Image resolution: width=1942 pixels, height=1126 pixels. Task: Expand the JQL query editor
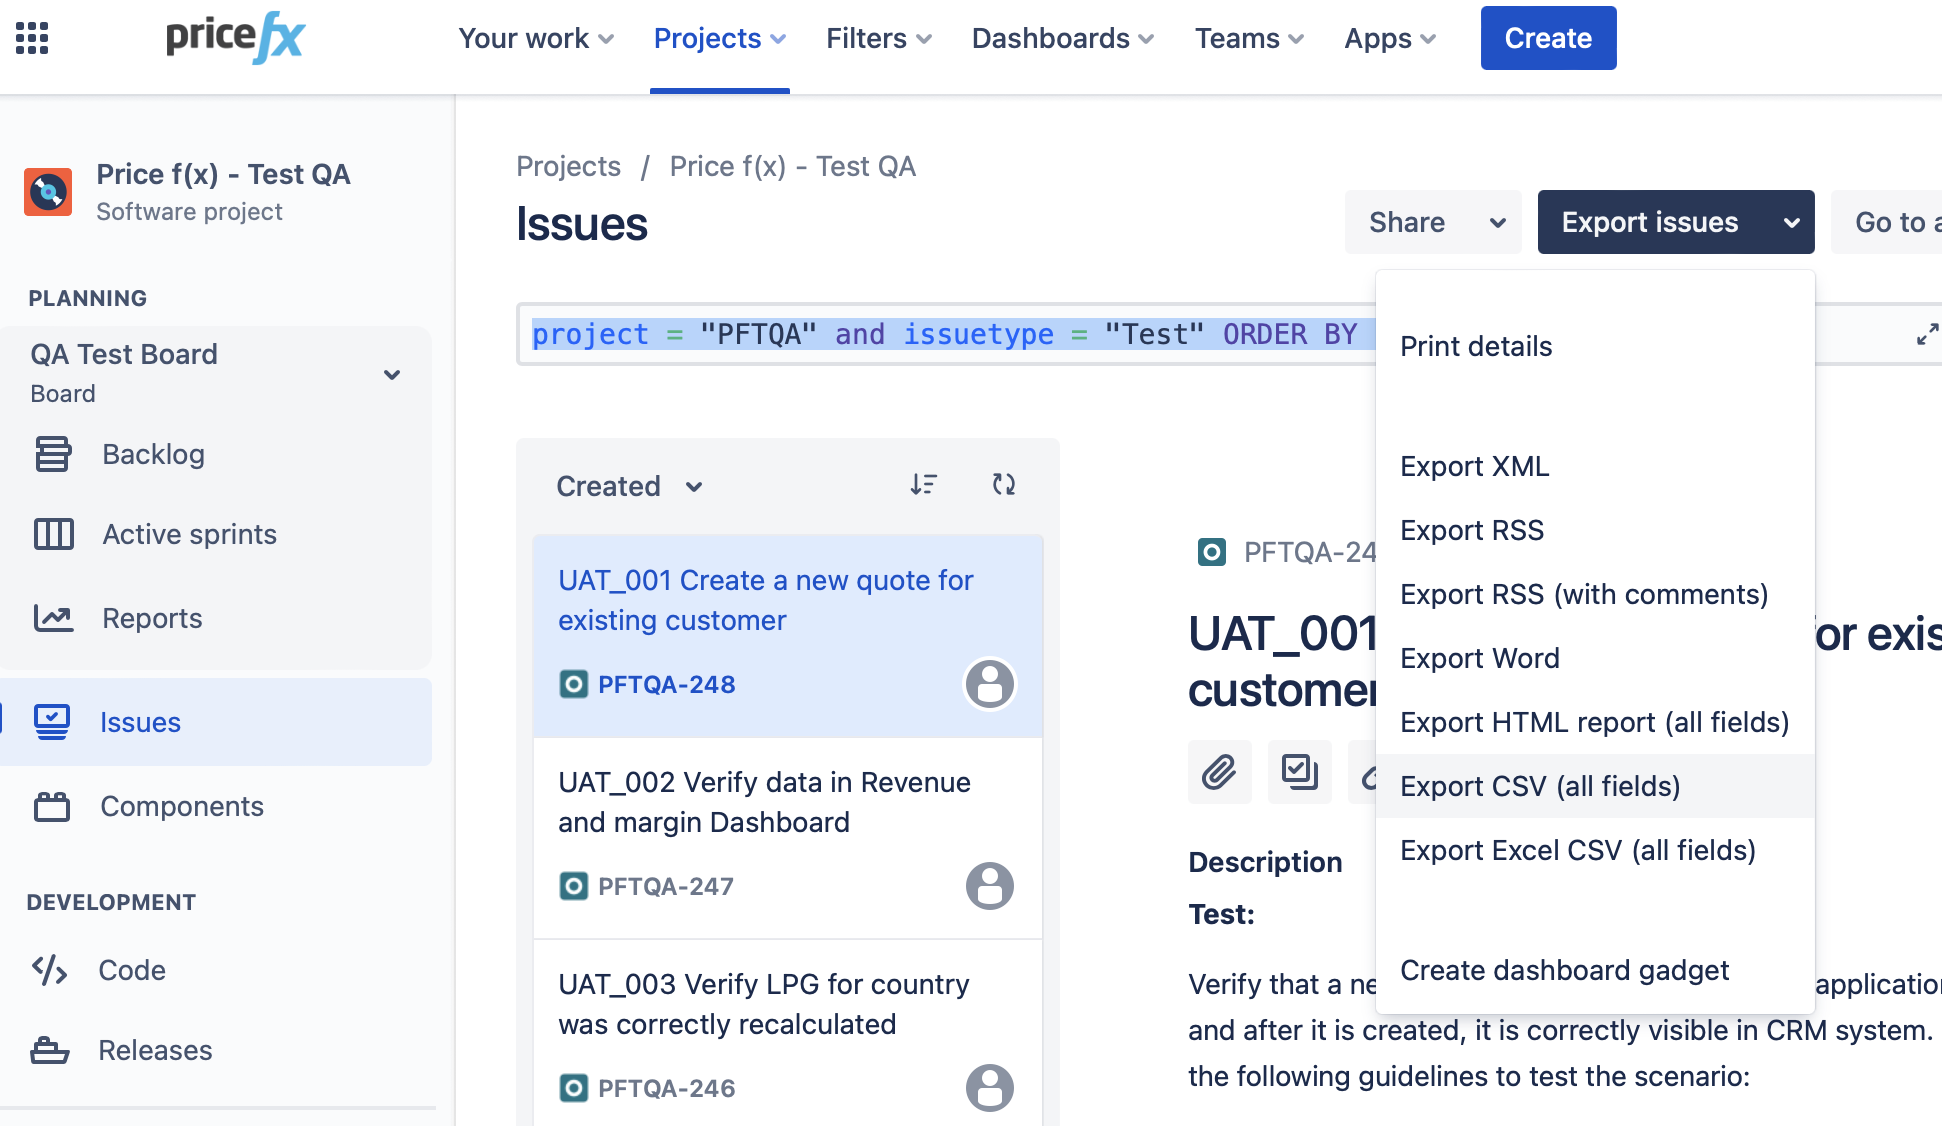[x=1926, y=334]
